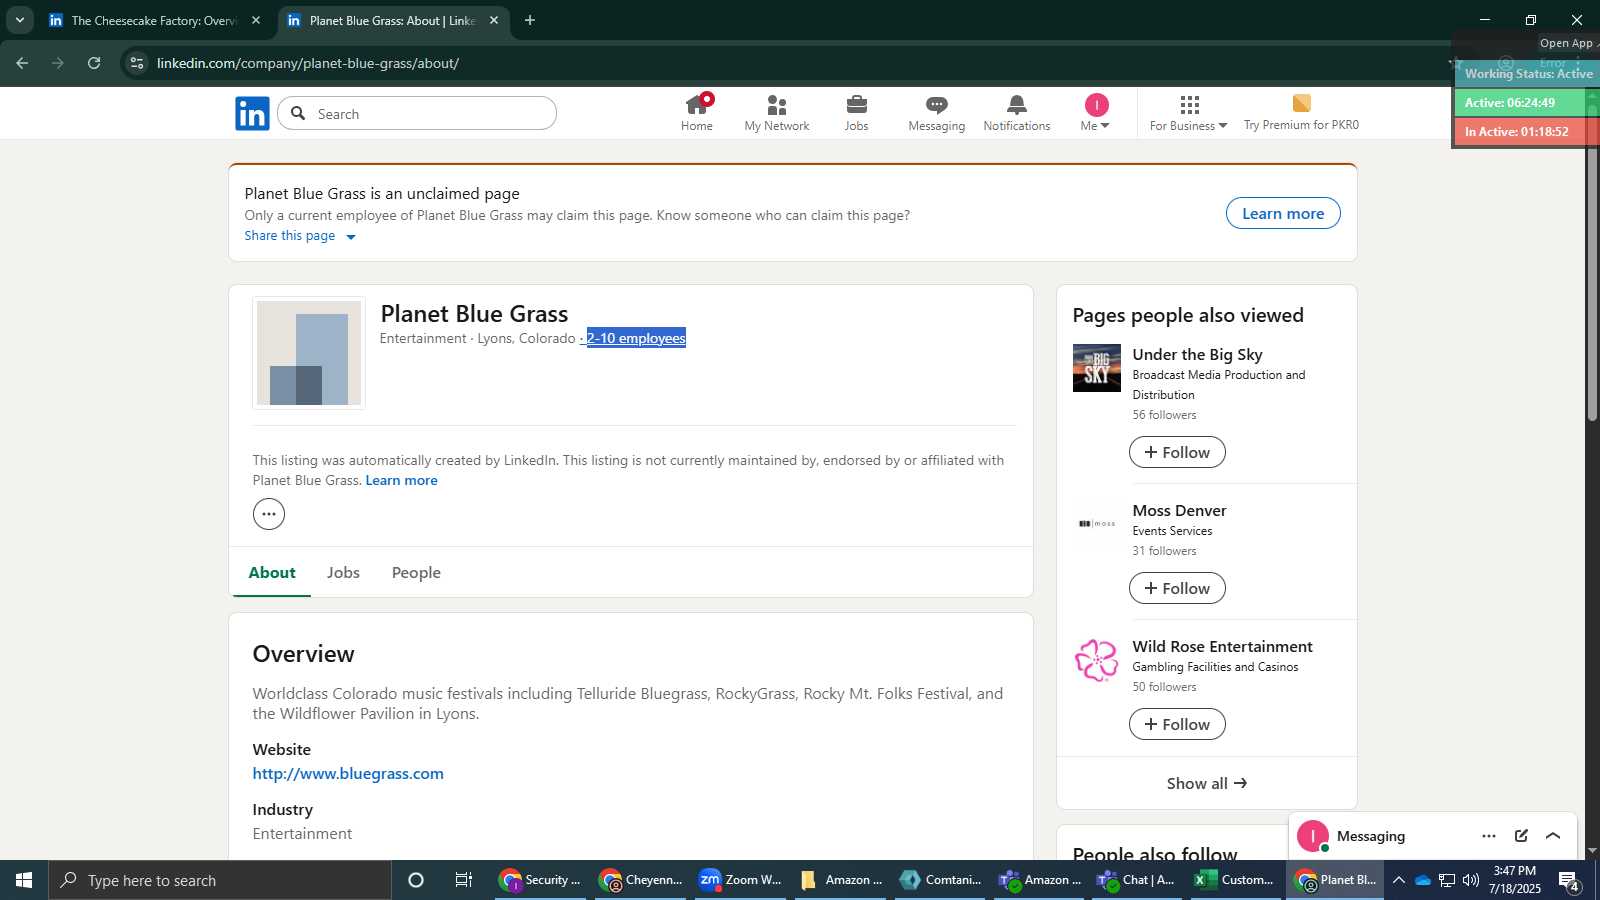Click Under the Big Sky logo

click(1097, 368)
